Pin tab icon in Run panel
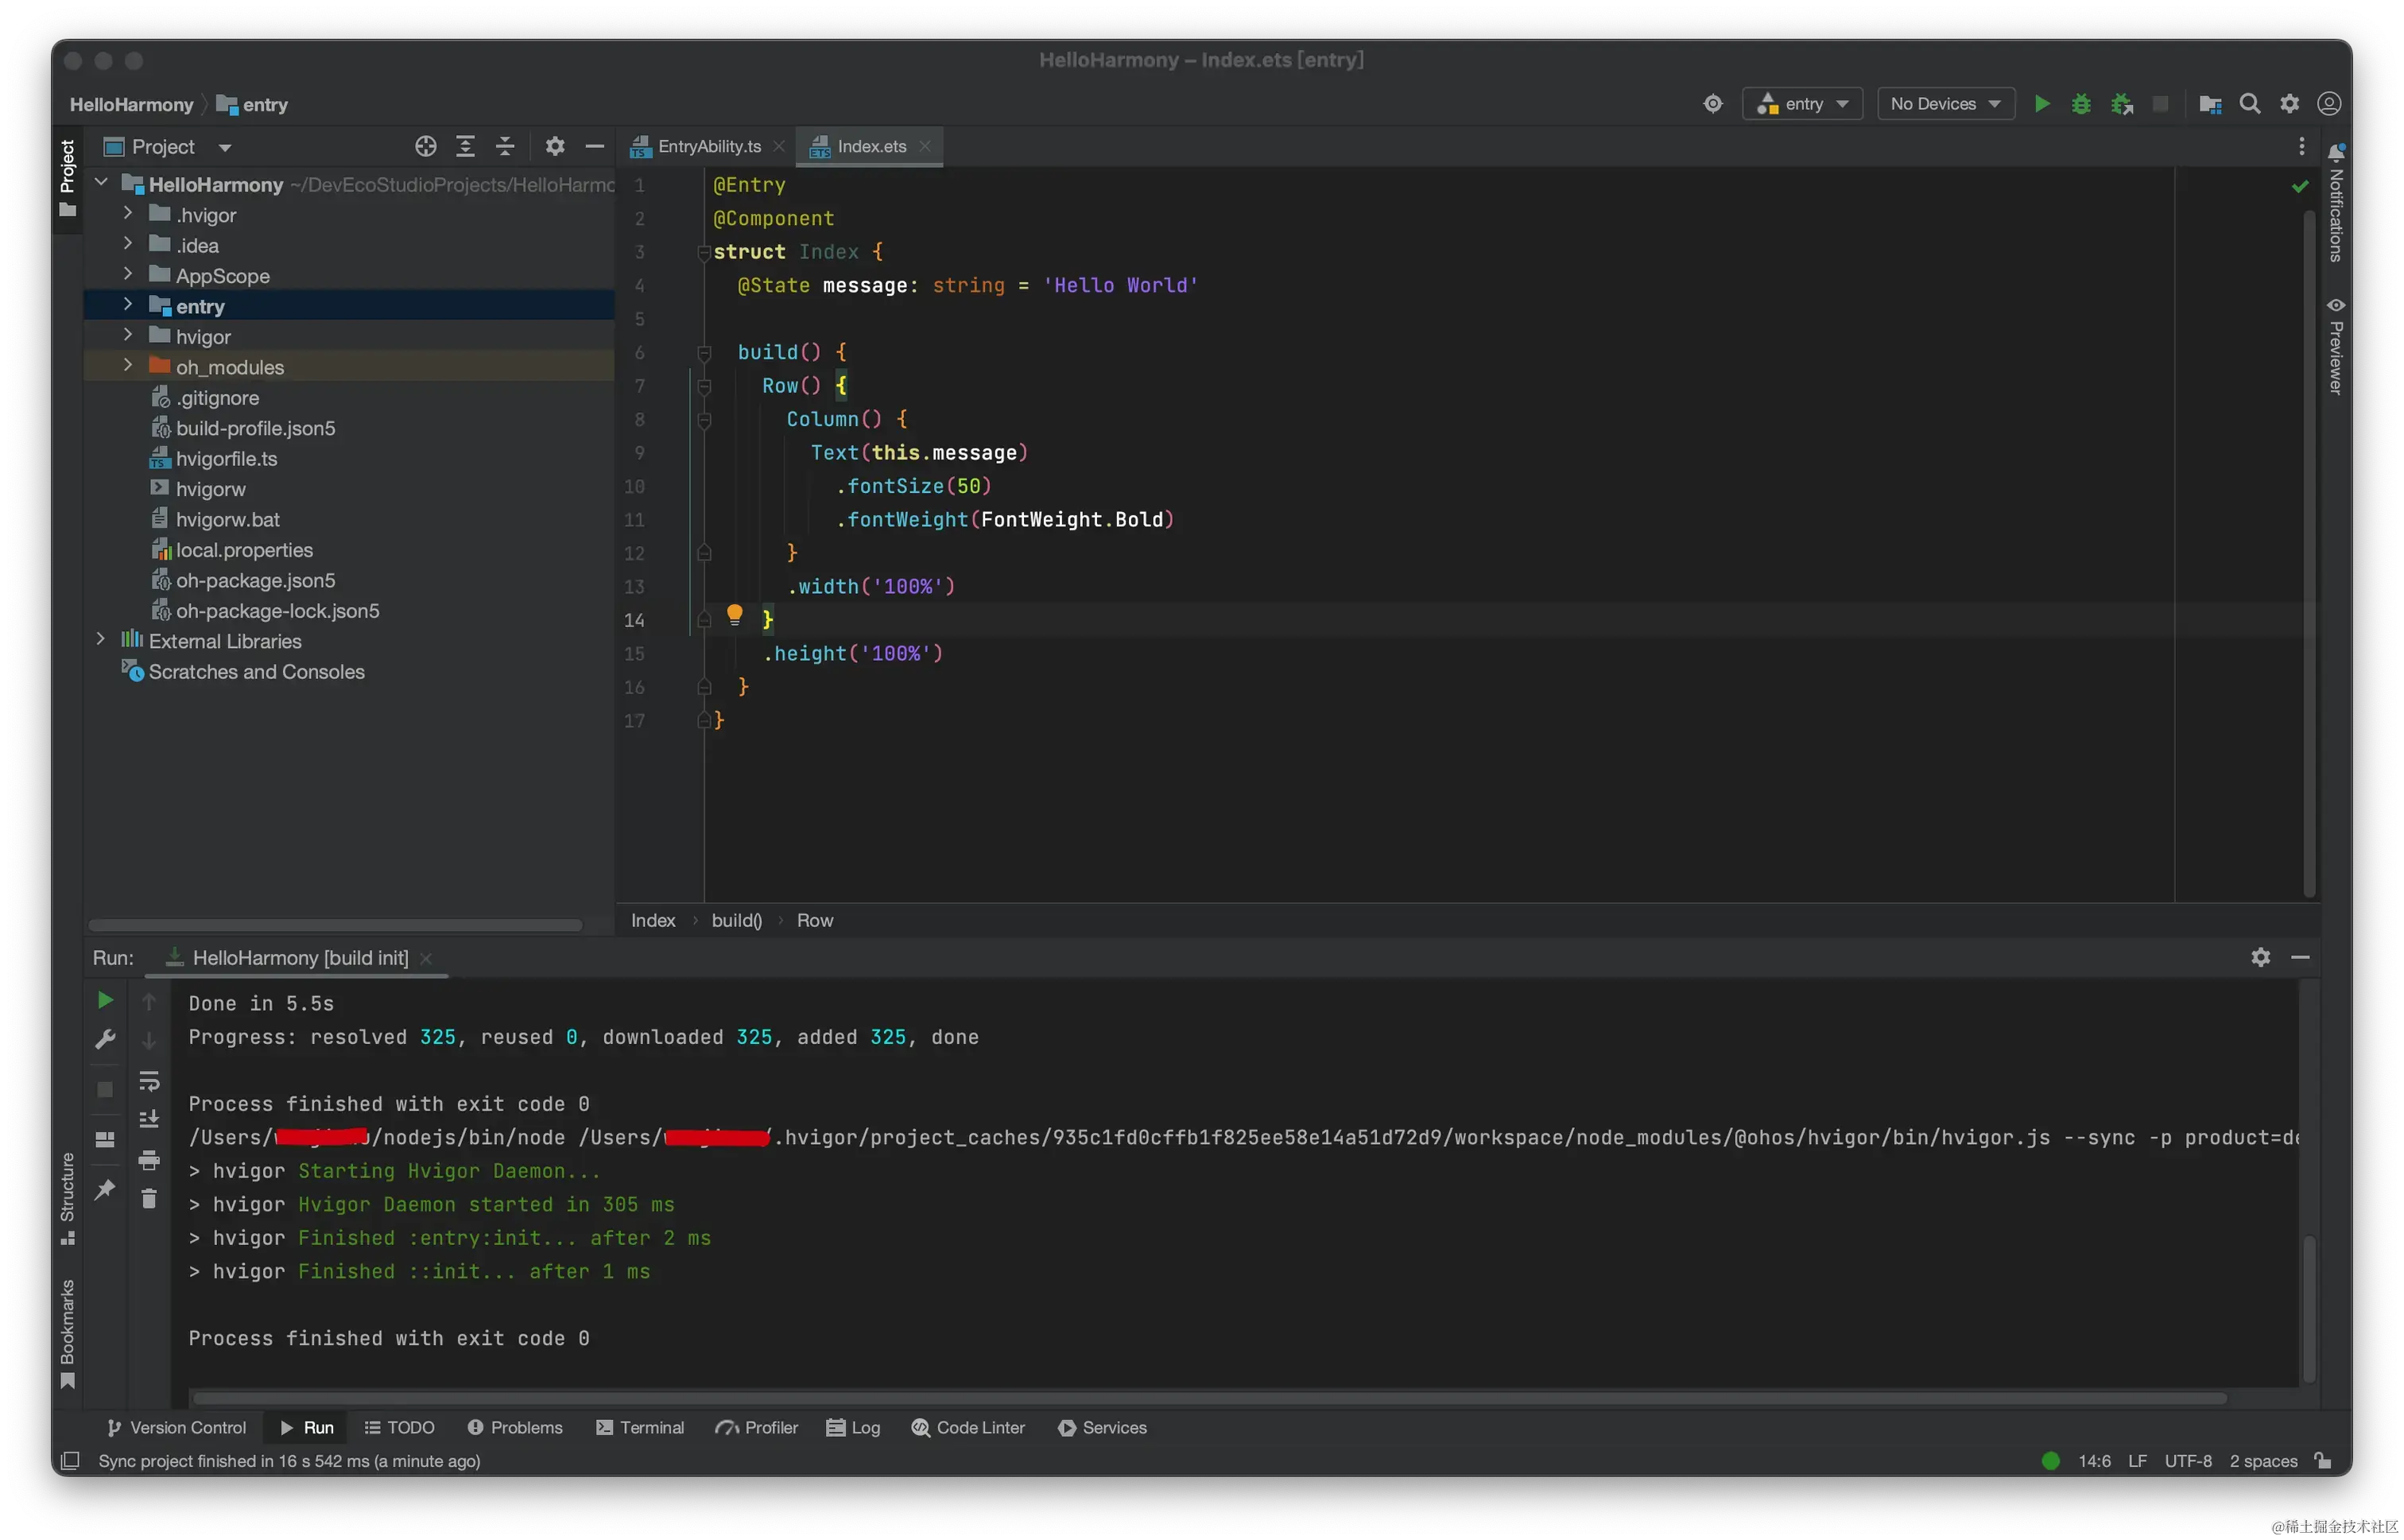Viewport: 2404px width, 1540px height. (x=105, y=1190)
